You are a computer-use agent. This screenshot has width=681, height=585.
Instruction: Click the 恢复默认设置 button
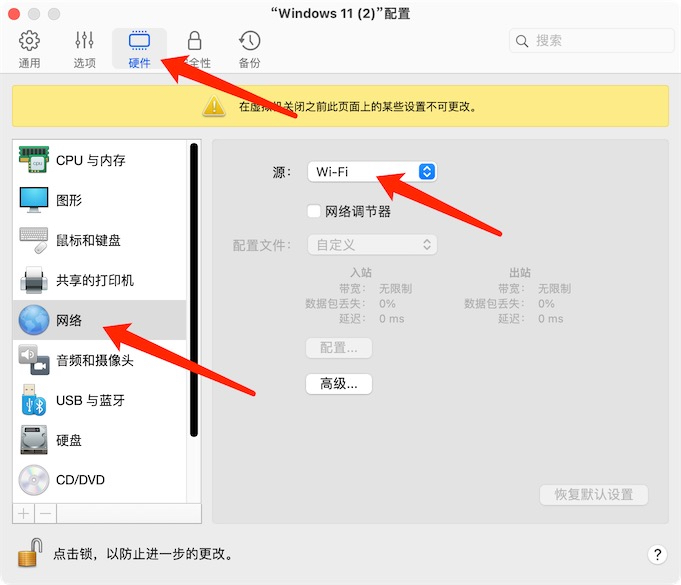coord(594,495)
